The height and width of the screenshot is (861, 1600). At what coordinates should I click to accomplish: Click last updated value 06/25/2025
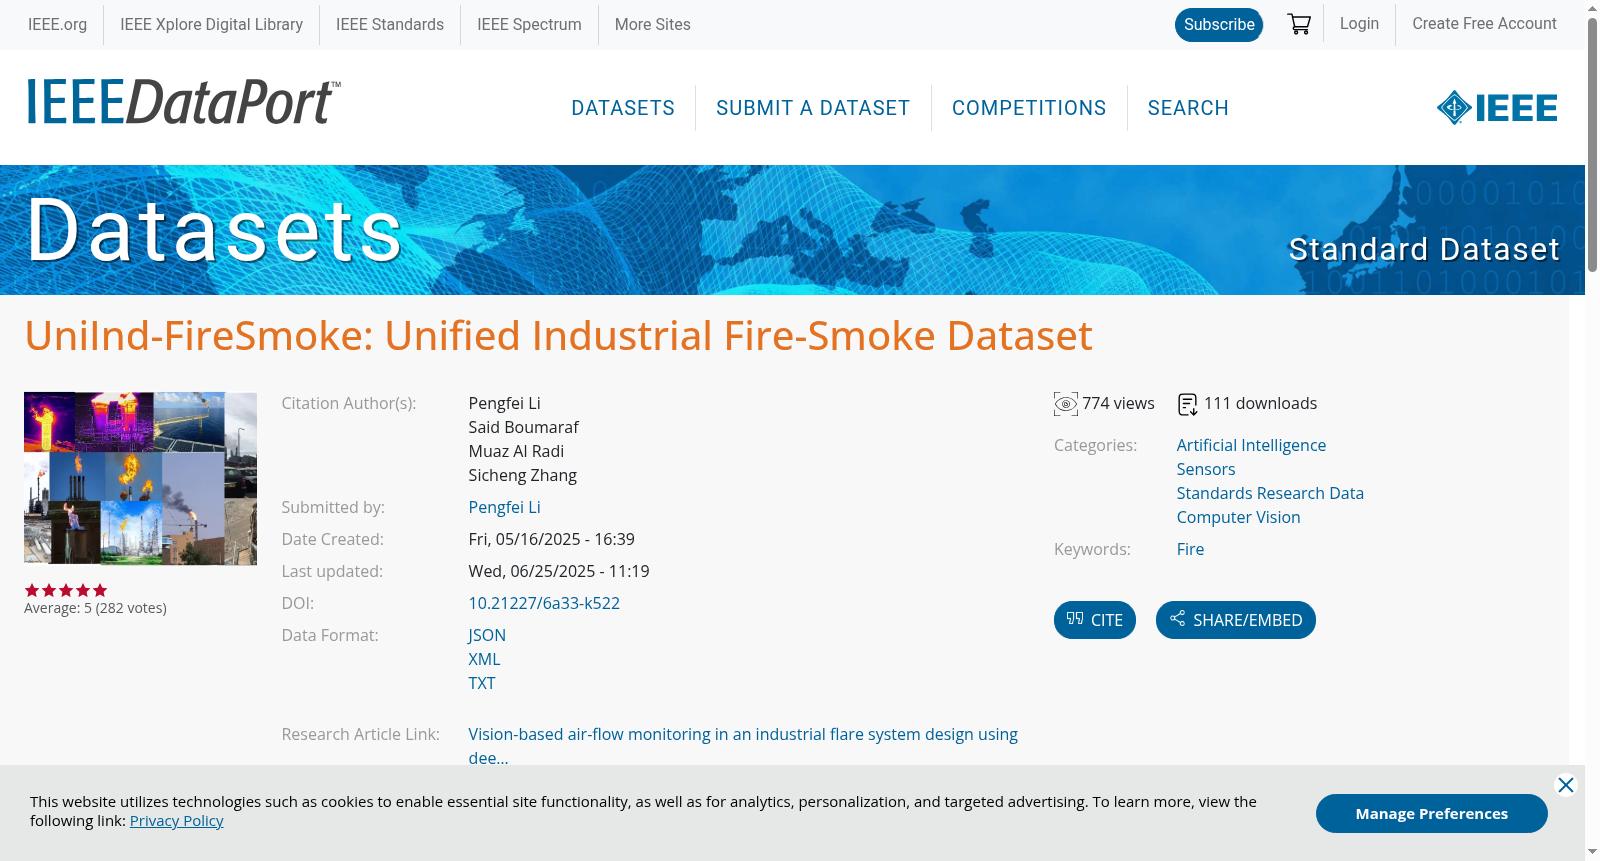click(x=559, y=571)
